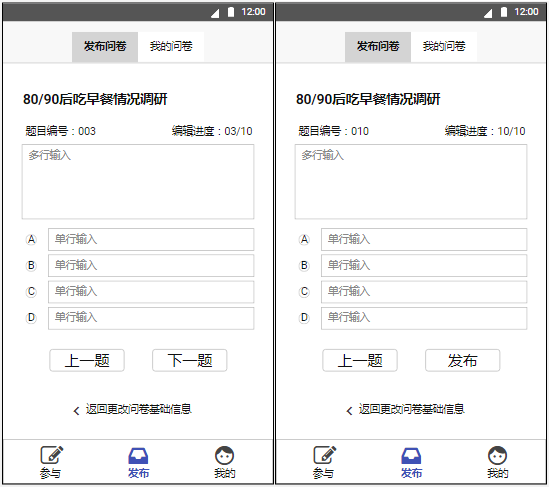Click option A 单行输入 field in question 010

click(424, 240)
